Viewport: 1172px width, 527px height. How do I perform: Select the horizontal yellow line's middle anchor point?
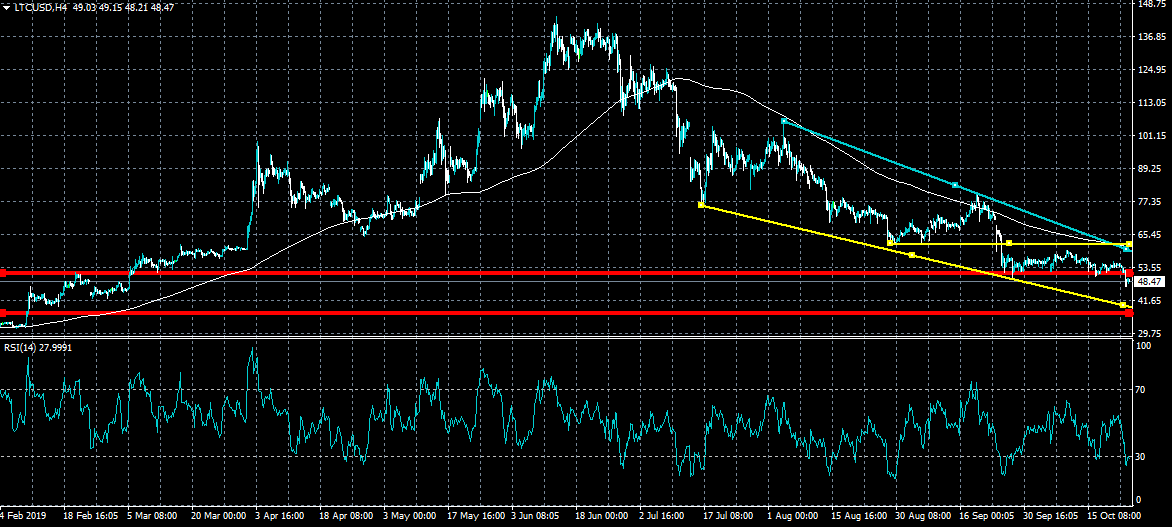[x=1009, y=243]
